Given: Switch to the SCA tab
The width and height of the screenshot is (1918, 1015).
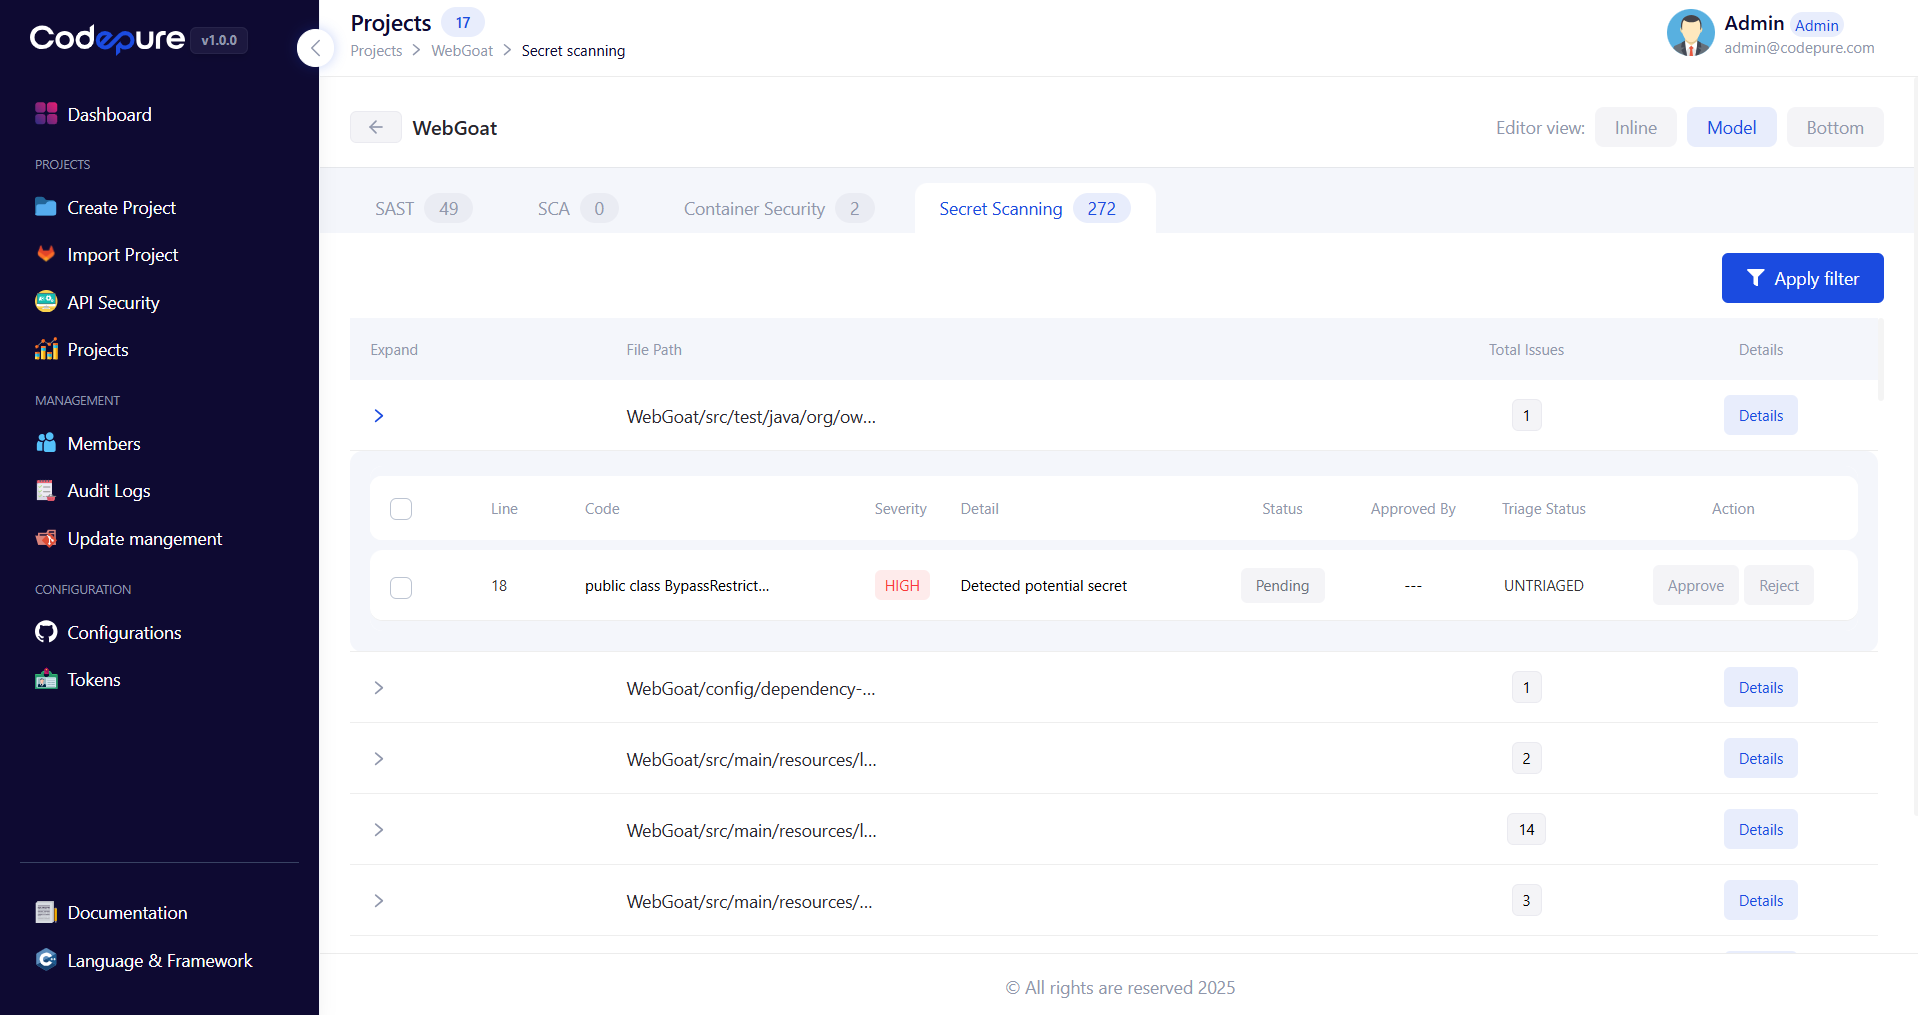Looking at the screenshot, I should click(578, 208).
